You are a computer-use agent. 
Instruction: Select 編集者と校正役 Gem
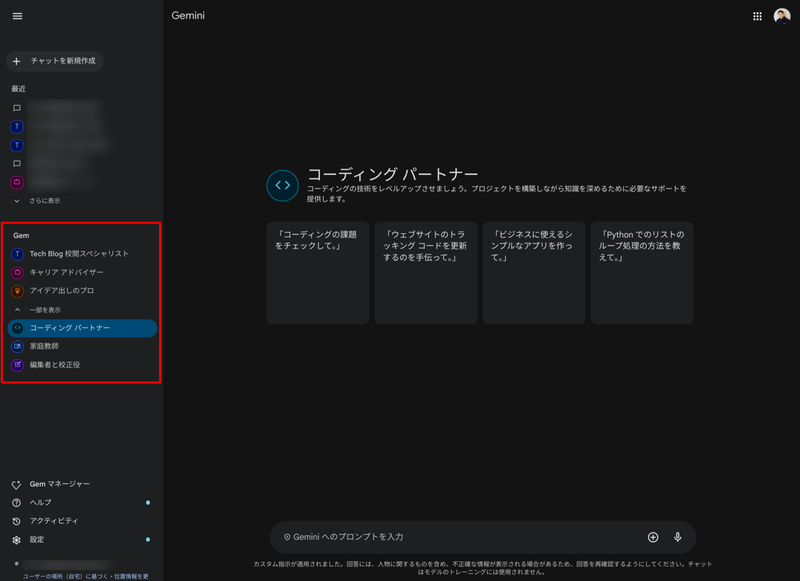[x=82, y=365]
